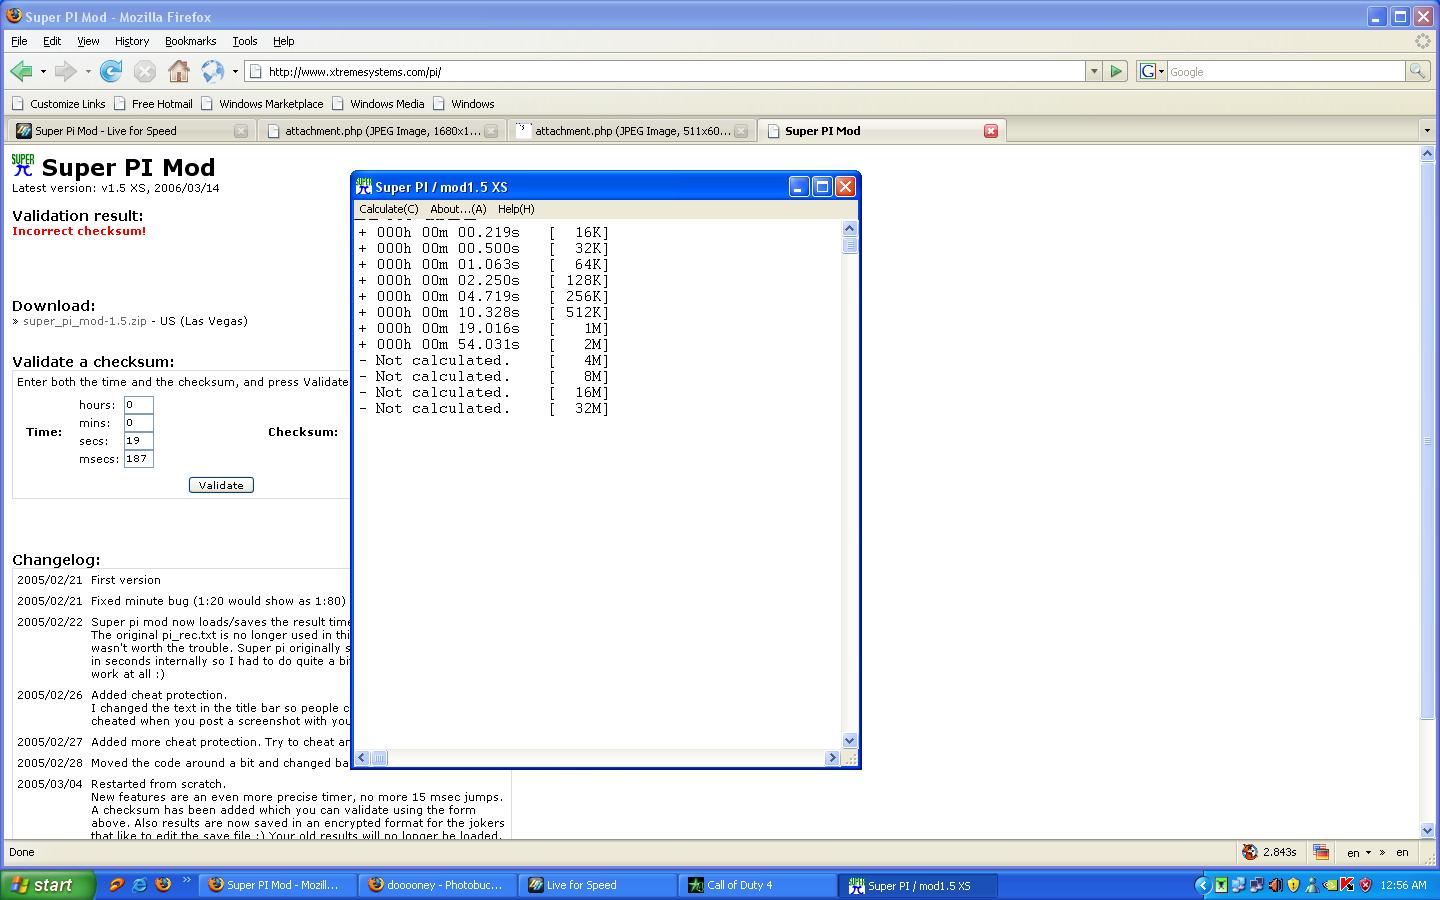Image resolution: width=1440 pixels, height=900 pixels.
Task: Click the msecs input field
Action: [138, 459]
